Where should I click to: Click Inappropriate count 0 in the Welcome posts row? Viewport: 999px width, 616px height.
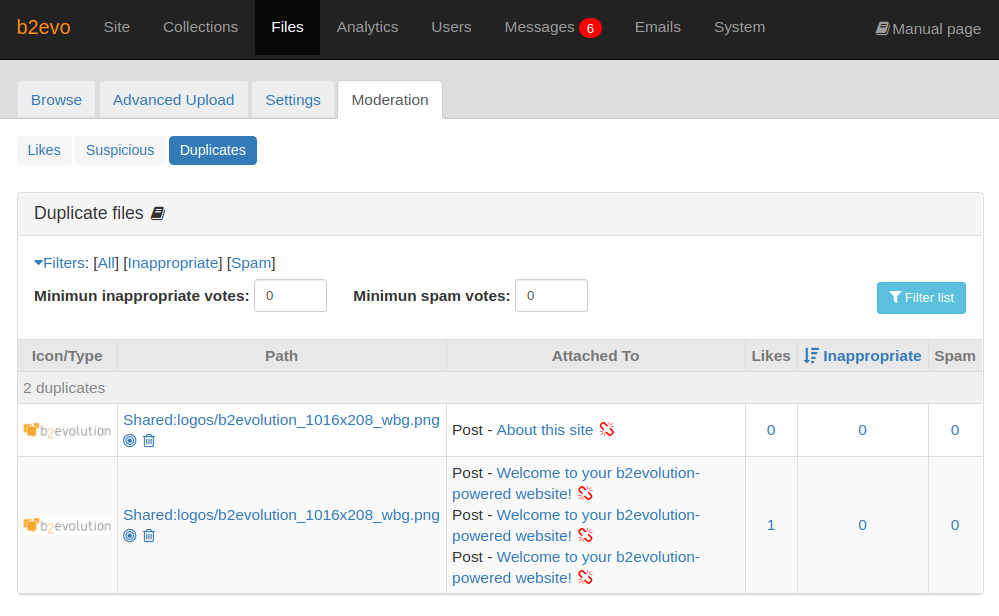862,525
